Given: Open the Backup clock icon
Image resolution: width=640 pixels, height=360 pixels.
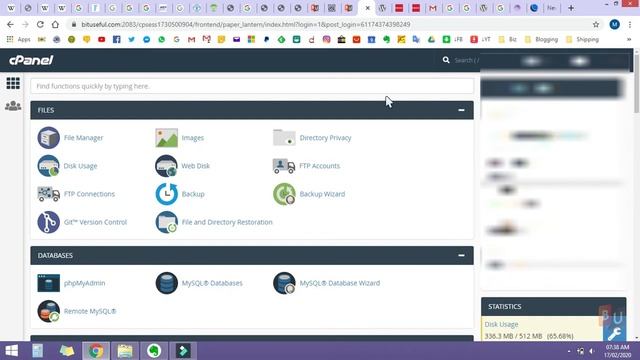Looking at the screenshot, I should [167, 194].
